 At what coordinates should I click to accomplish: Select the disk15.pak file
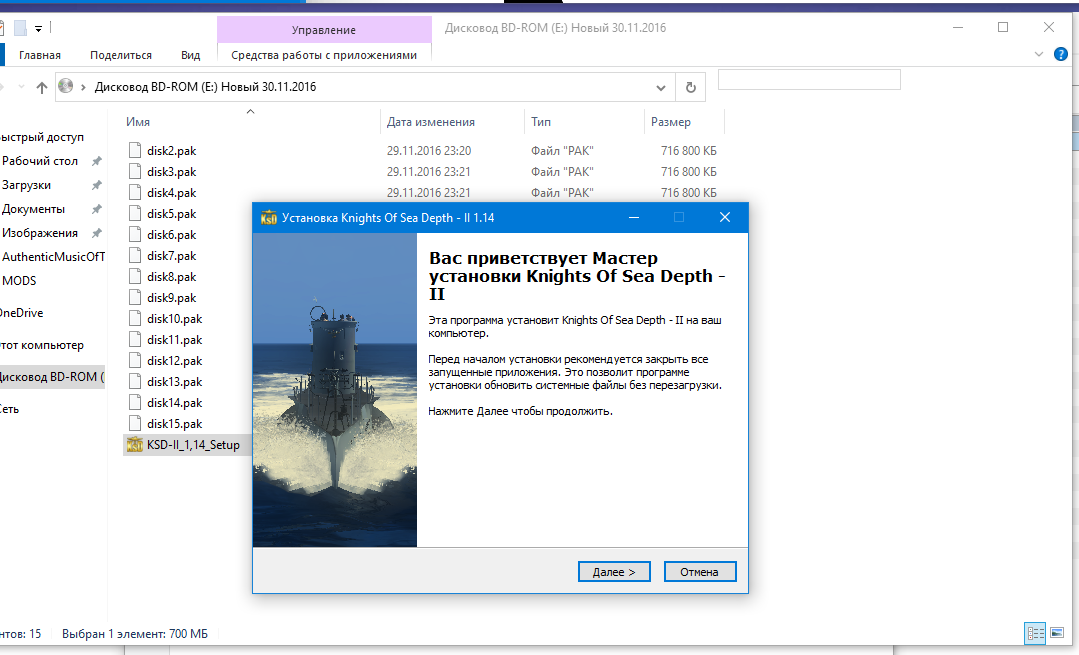click(x=175, y=424)
